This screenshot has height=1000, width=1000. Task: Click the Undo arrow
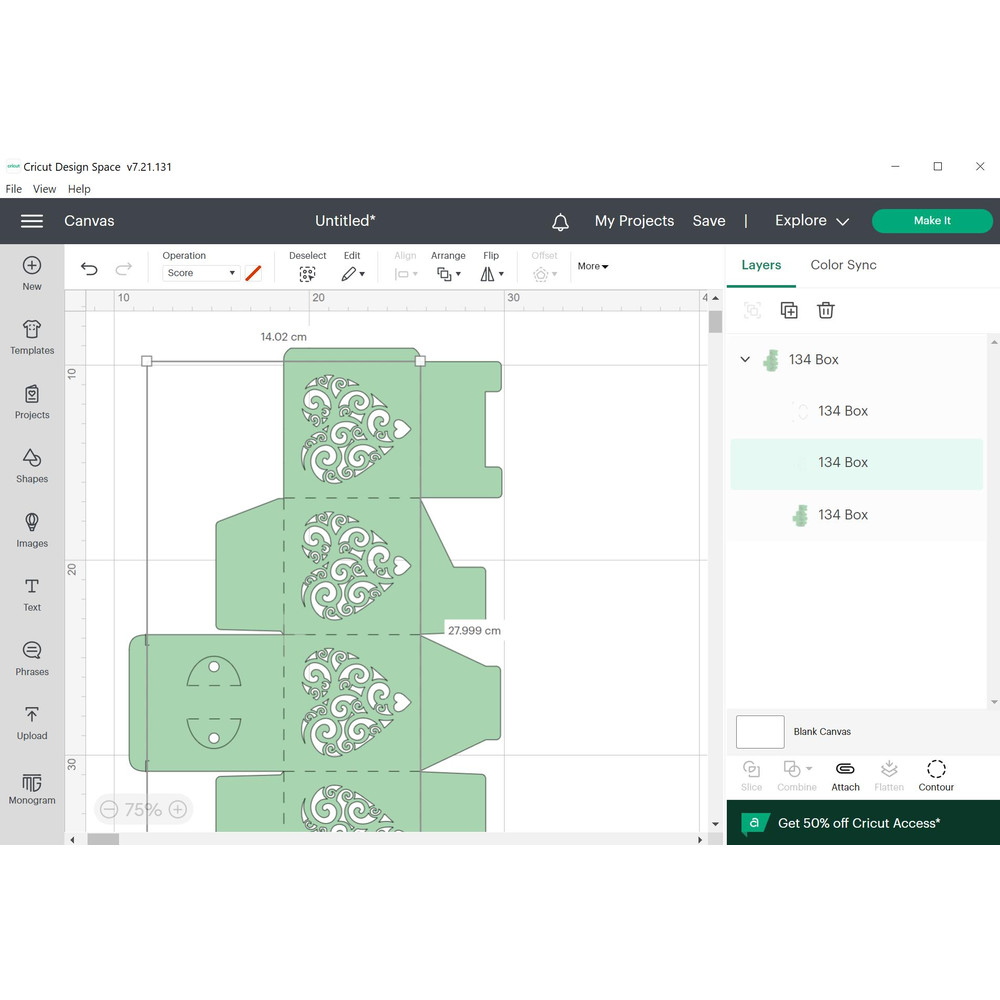[89, 268]
